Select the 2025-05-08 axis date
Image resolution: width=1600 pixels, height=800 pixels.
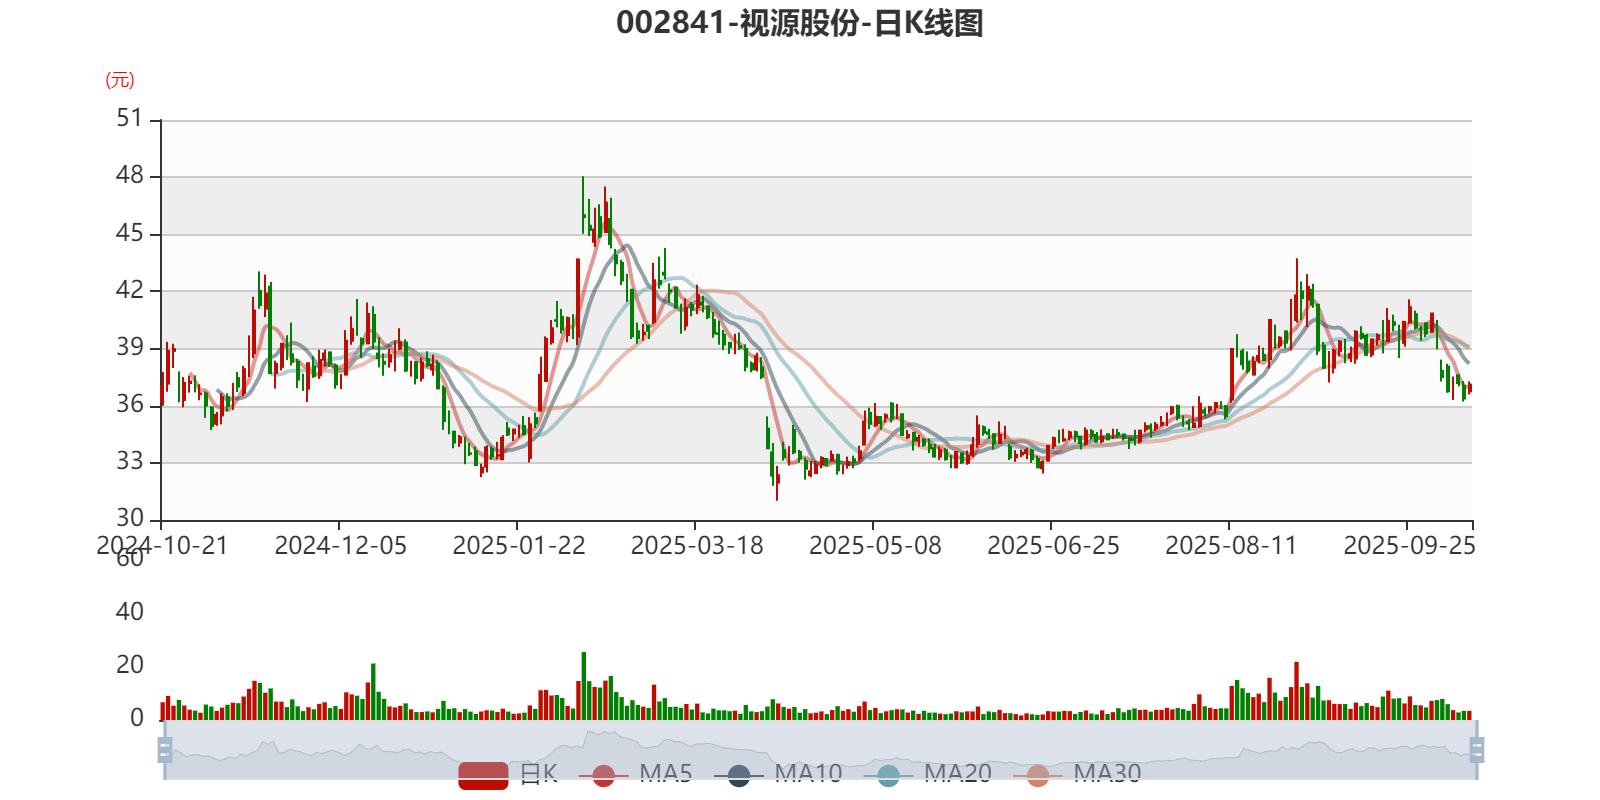click(875, 546)
